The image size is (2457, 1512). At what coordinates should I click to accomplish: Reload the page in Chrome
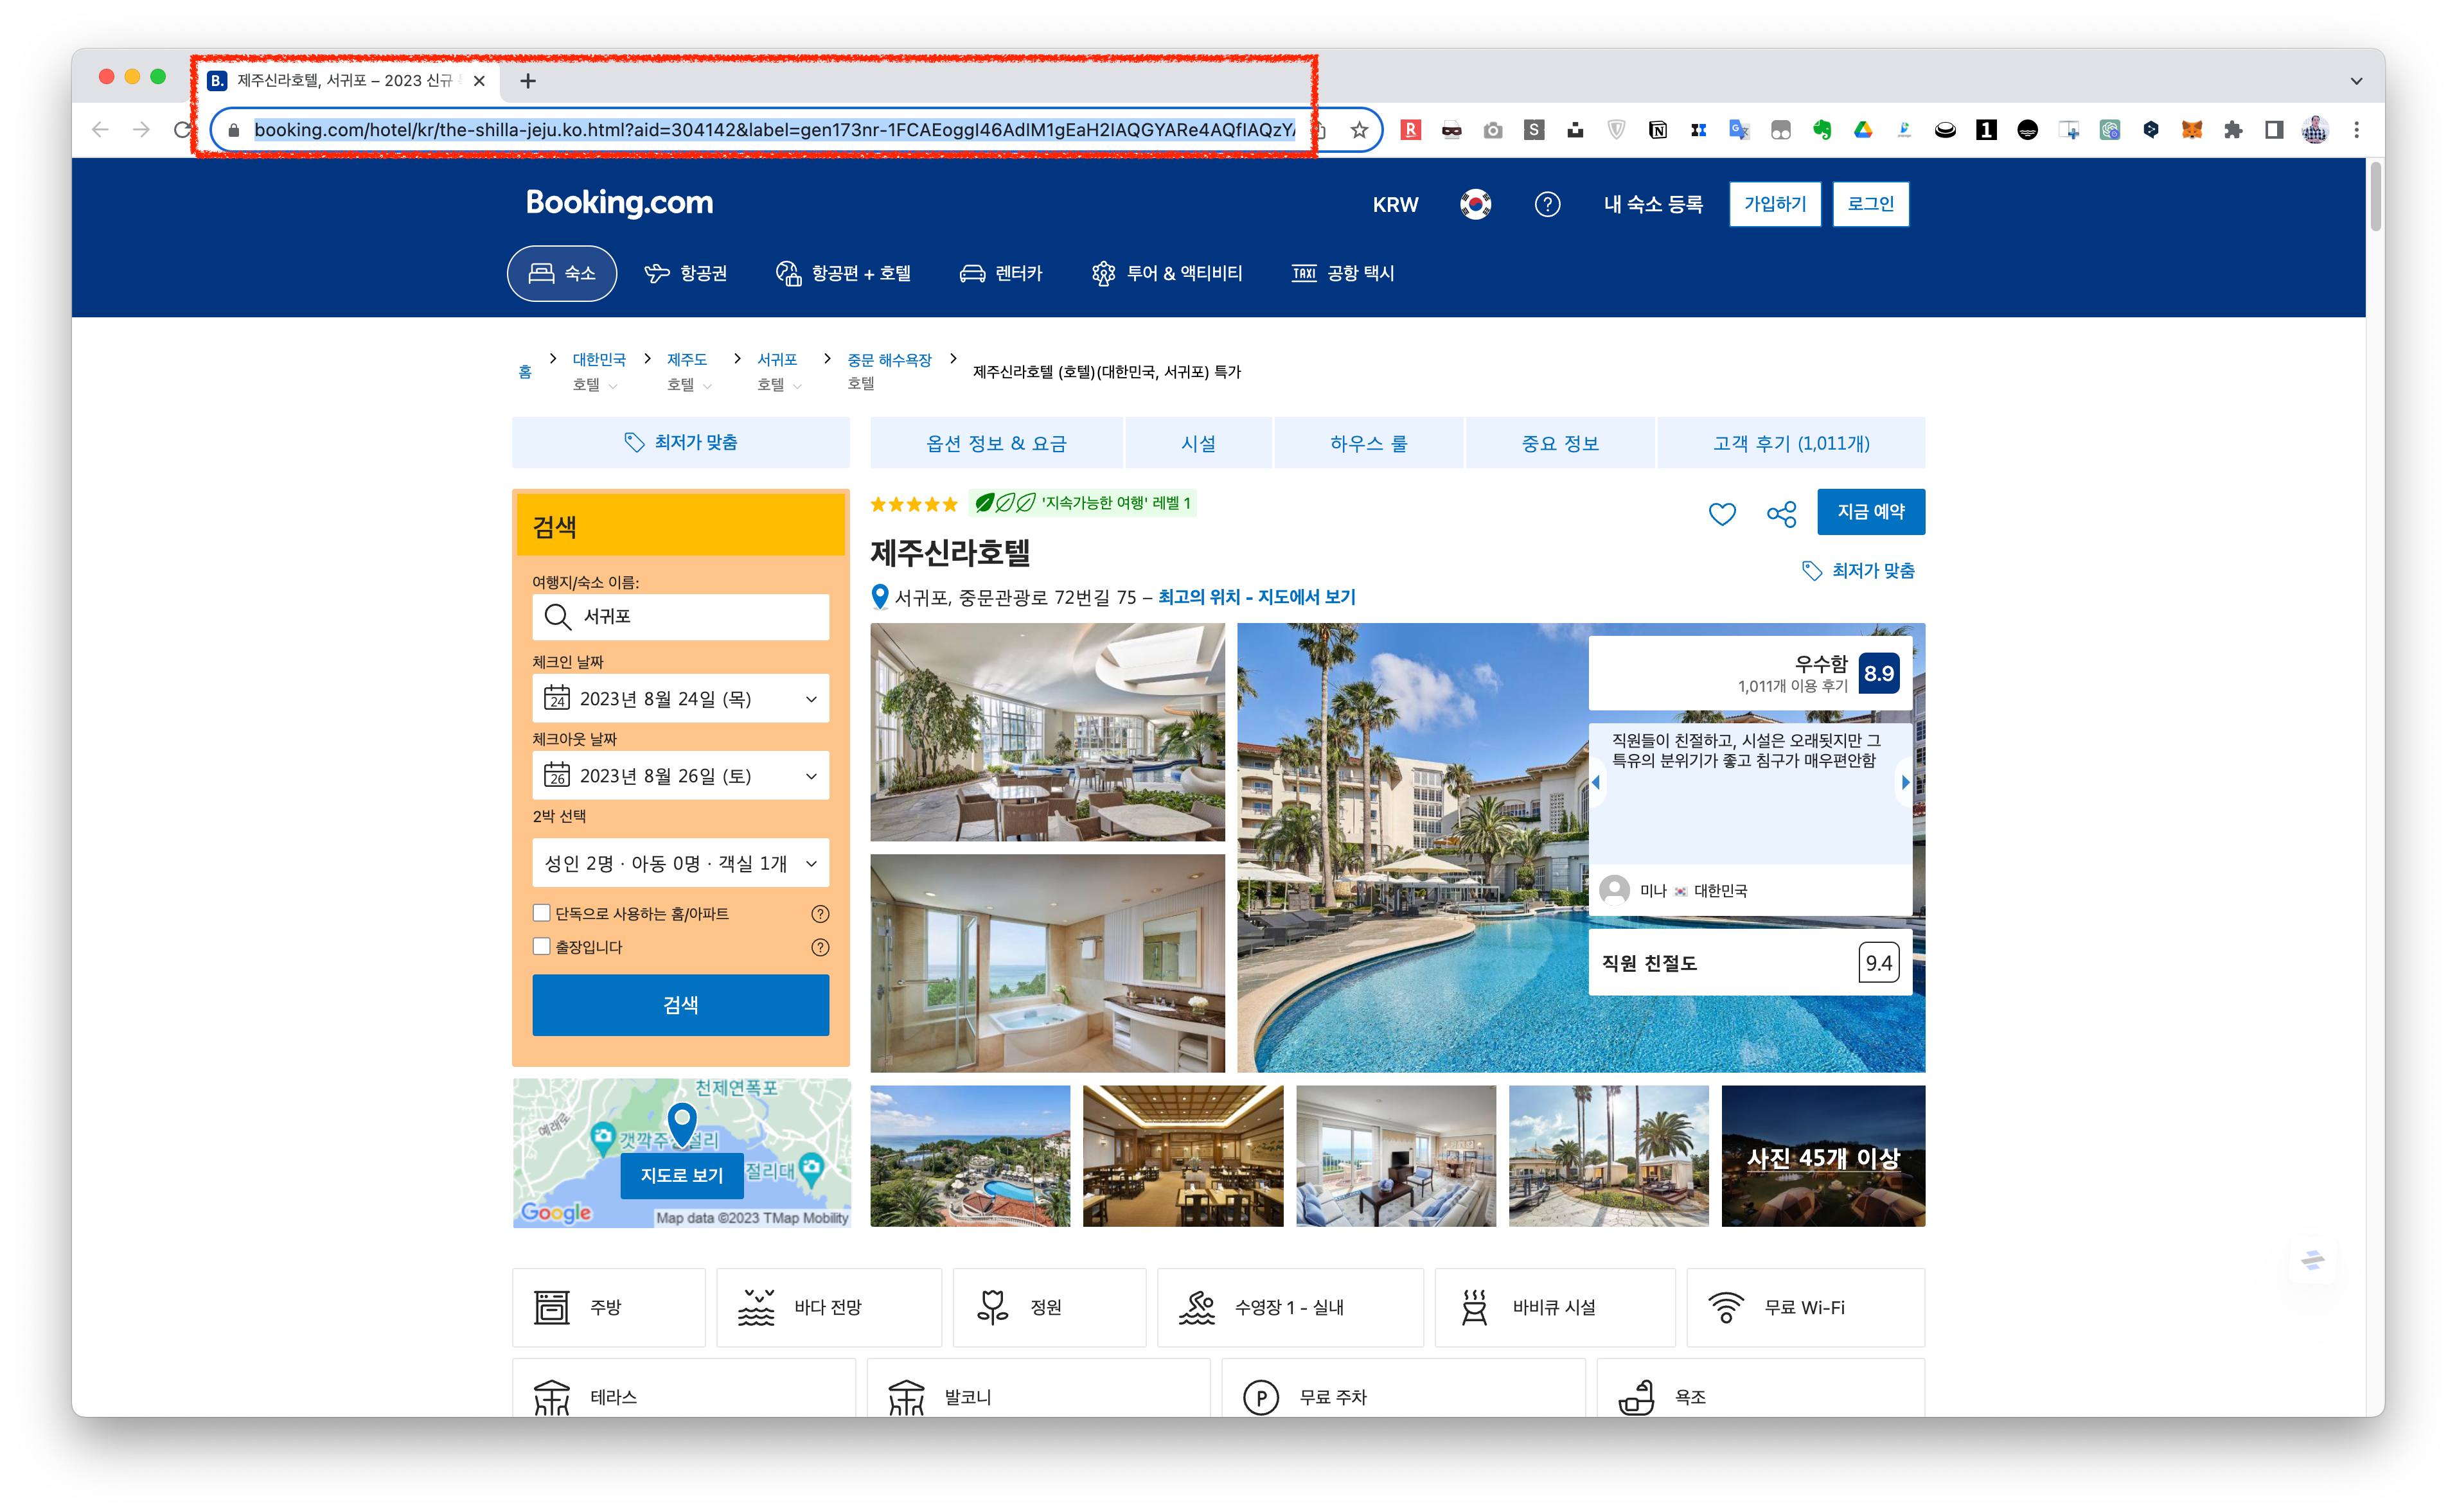coord(182,130)
